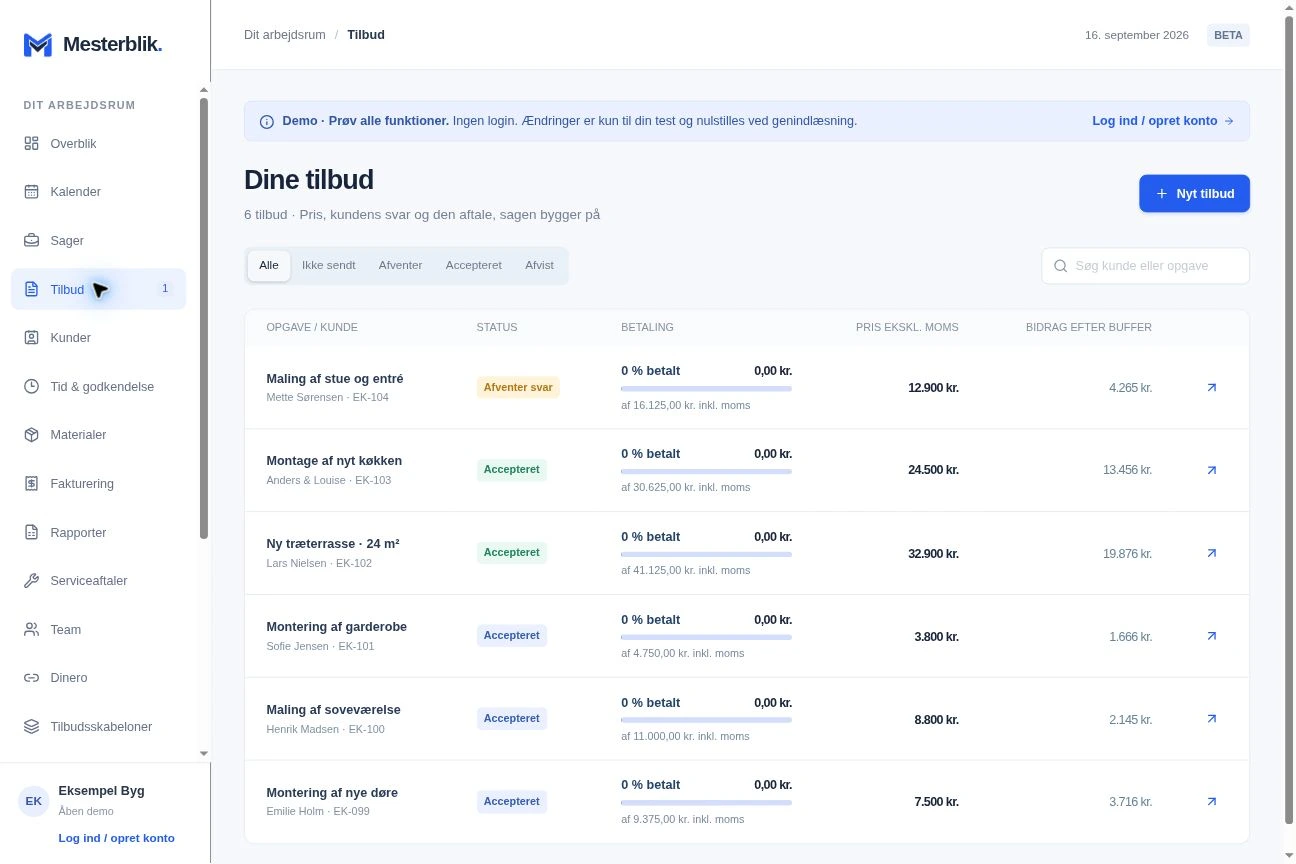Screen dimensions: 1296x864
Task: Open the Montering af garderobe arrow icon
Action: [x=1212, y=636]
